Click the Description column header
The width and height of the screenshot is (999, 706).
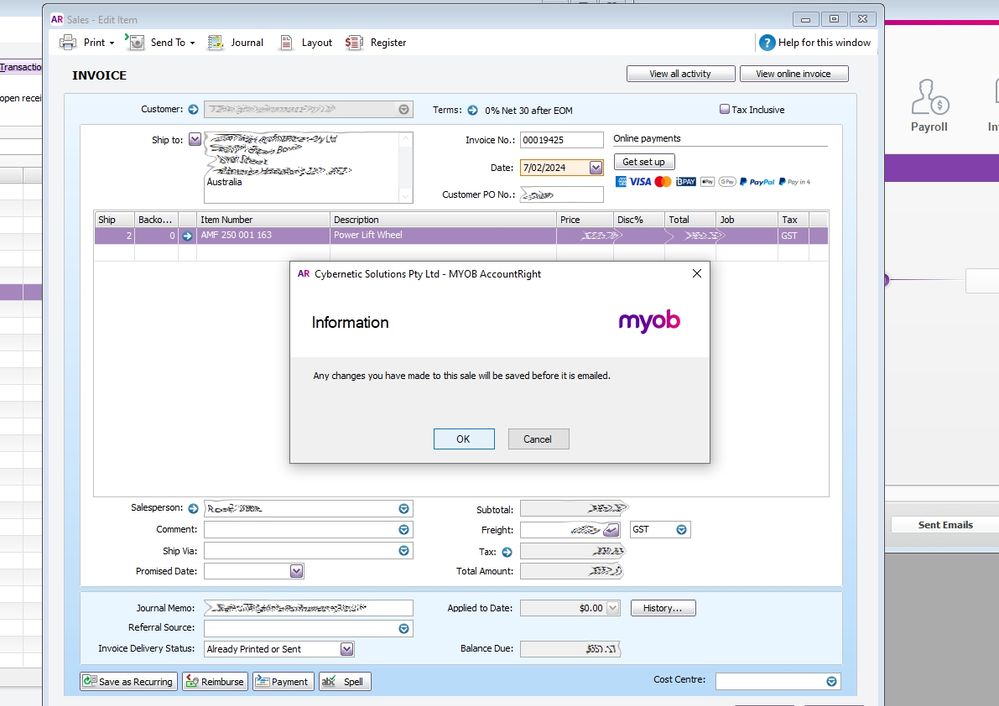click(x=442, y=219)
